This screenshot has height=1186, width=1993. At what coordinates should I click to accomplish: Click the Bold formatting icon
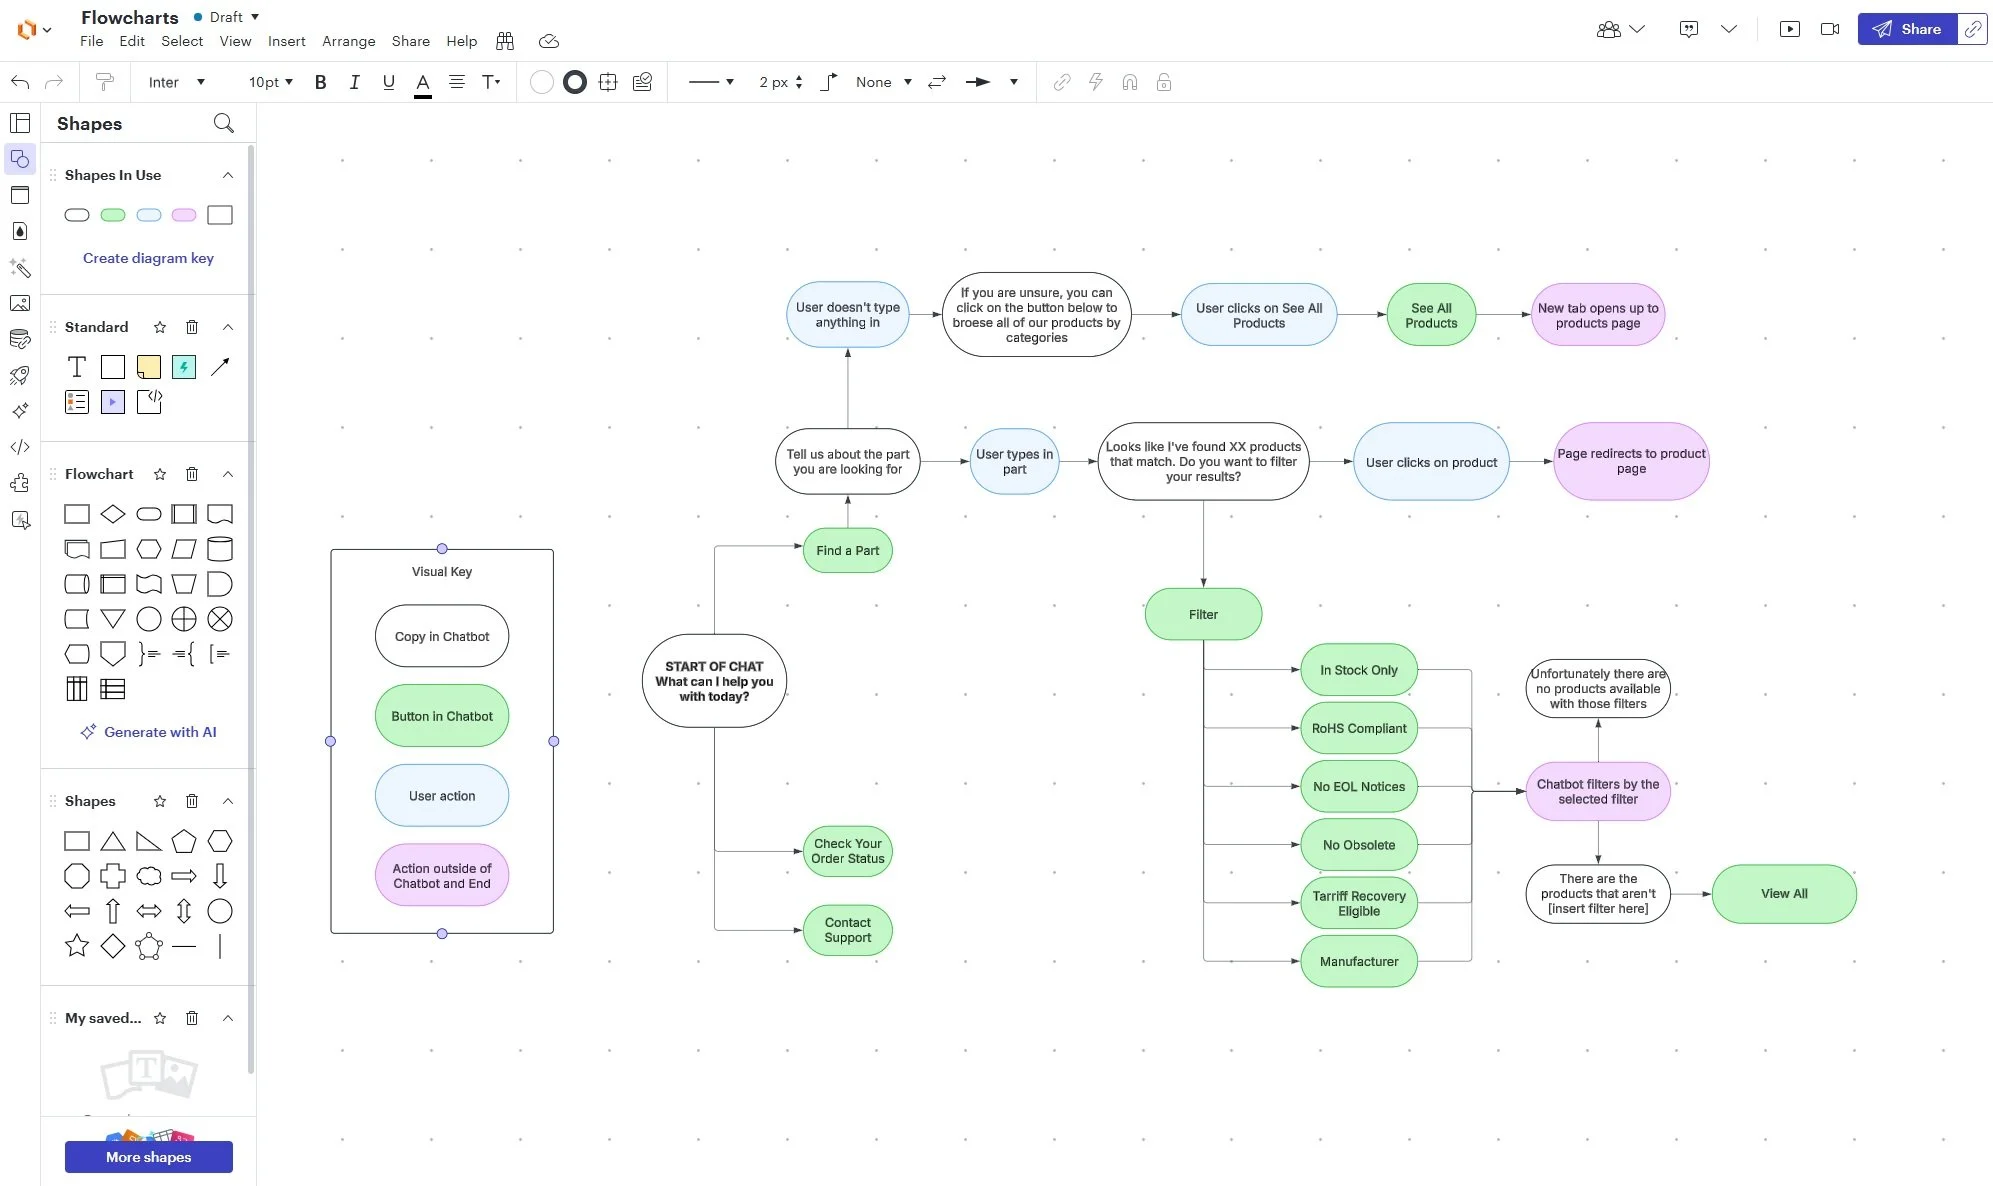[320, 82]
